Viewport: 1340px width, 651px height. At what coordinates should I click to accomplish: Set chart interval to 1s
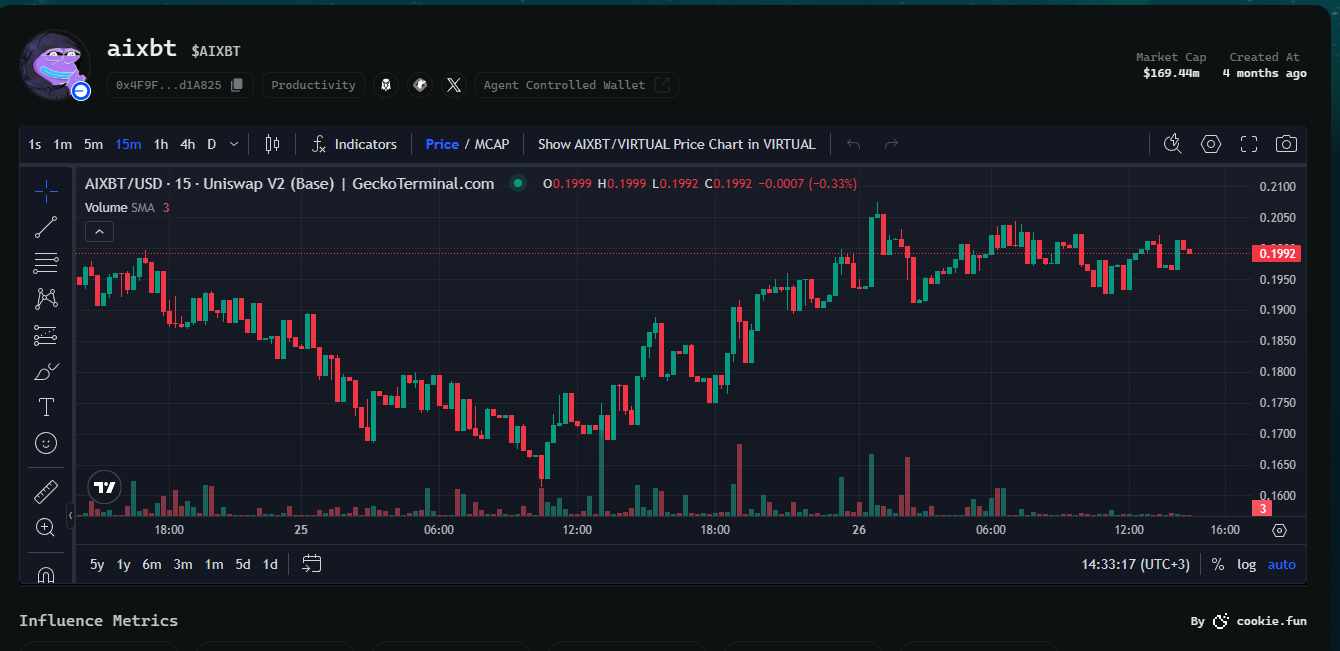click(35, 144)
